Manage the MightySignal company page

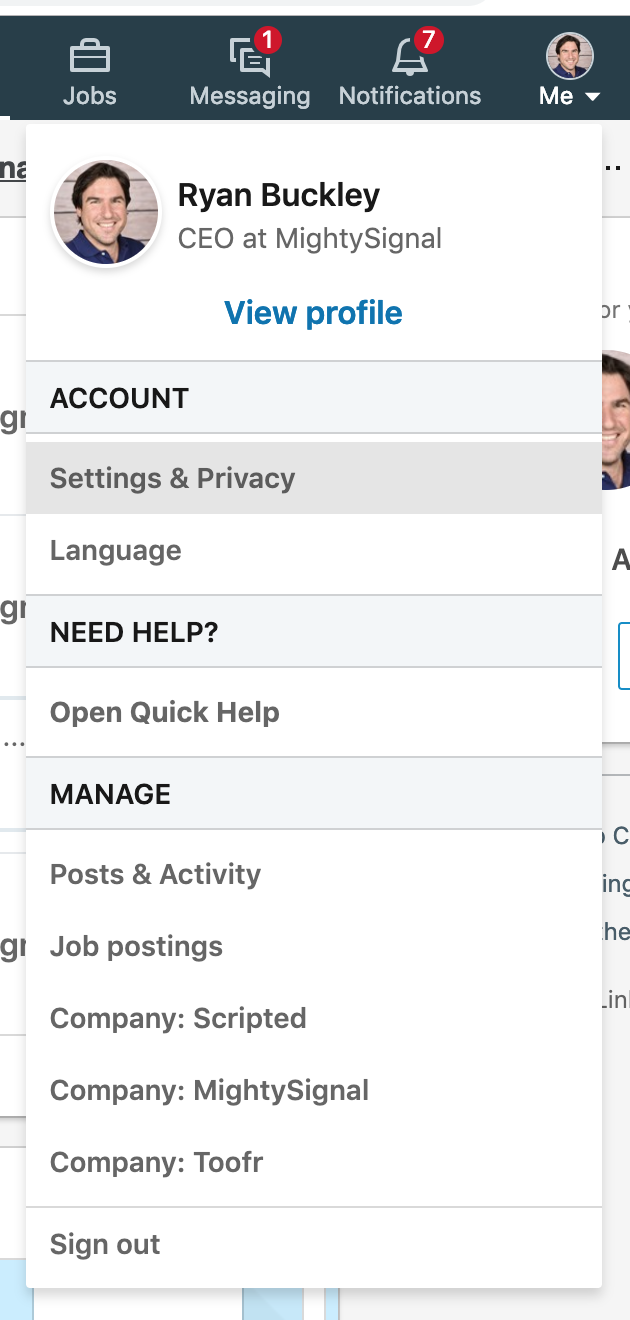click(209, 1090)
